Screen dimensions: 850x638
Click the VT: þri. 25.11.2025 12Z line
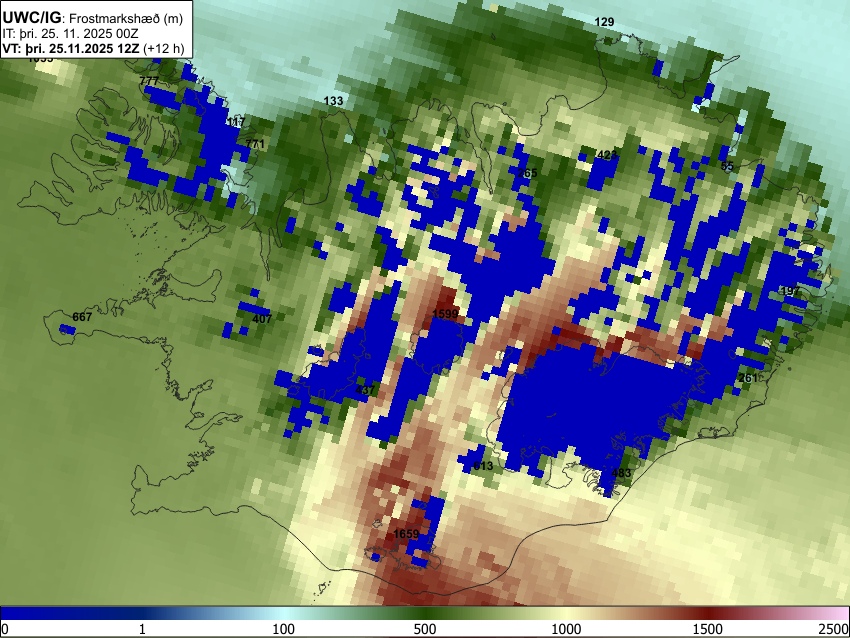pyautogui.click(x=93, y=48)
